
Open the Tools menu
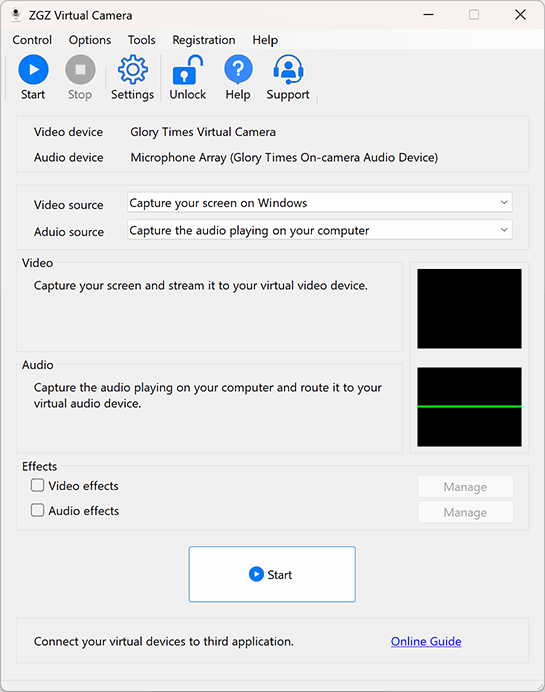[x=142, y=40]
